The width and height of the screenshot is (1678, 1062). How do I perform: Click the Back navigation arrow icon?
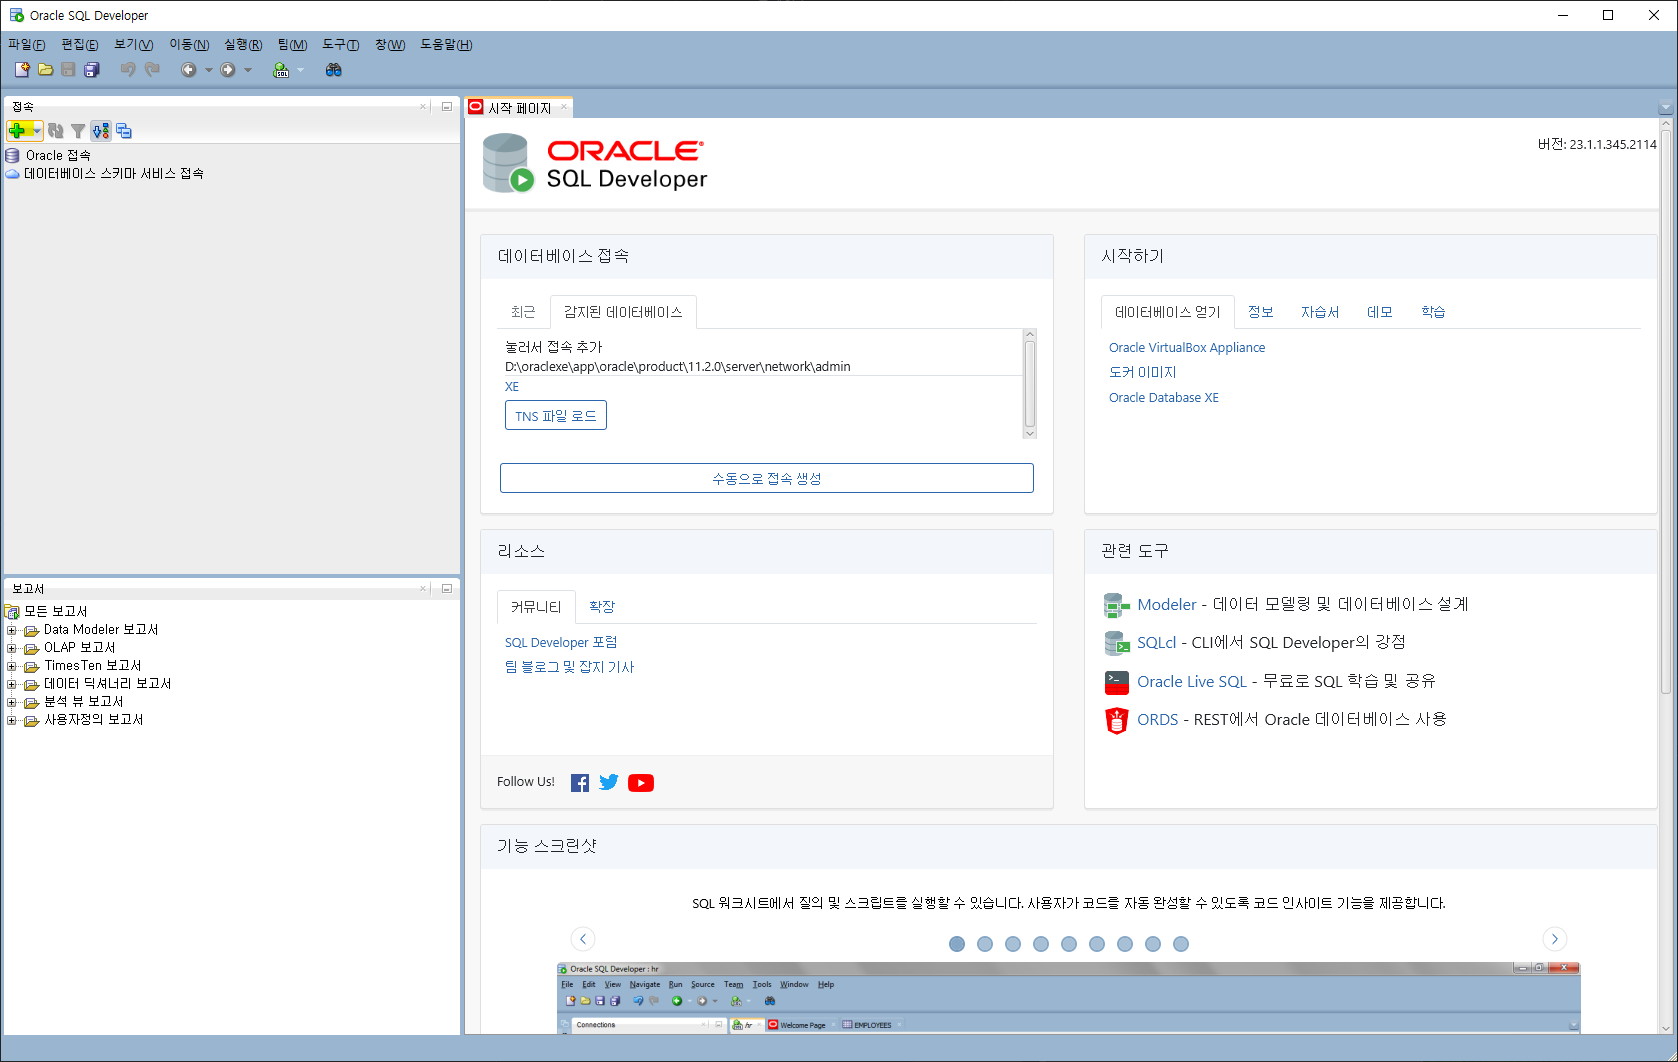pos(188,70)
